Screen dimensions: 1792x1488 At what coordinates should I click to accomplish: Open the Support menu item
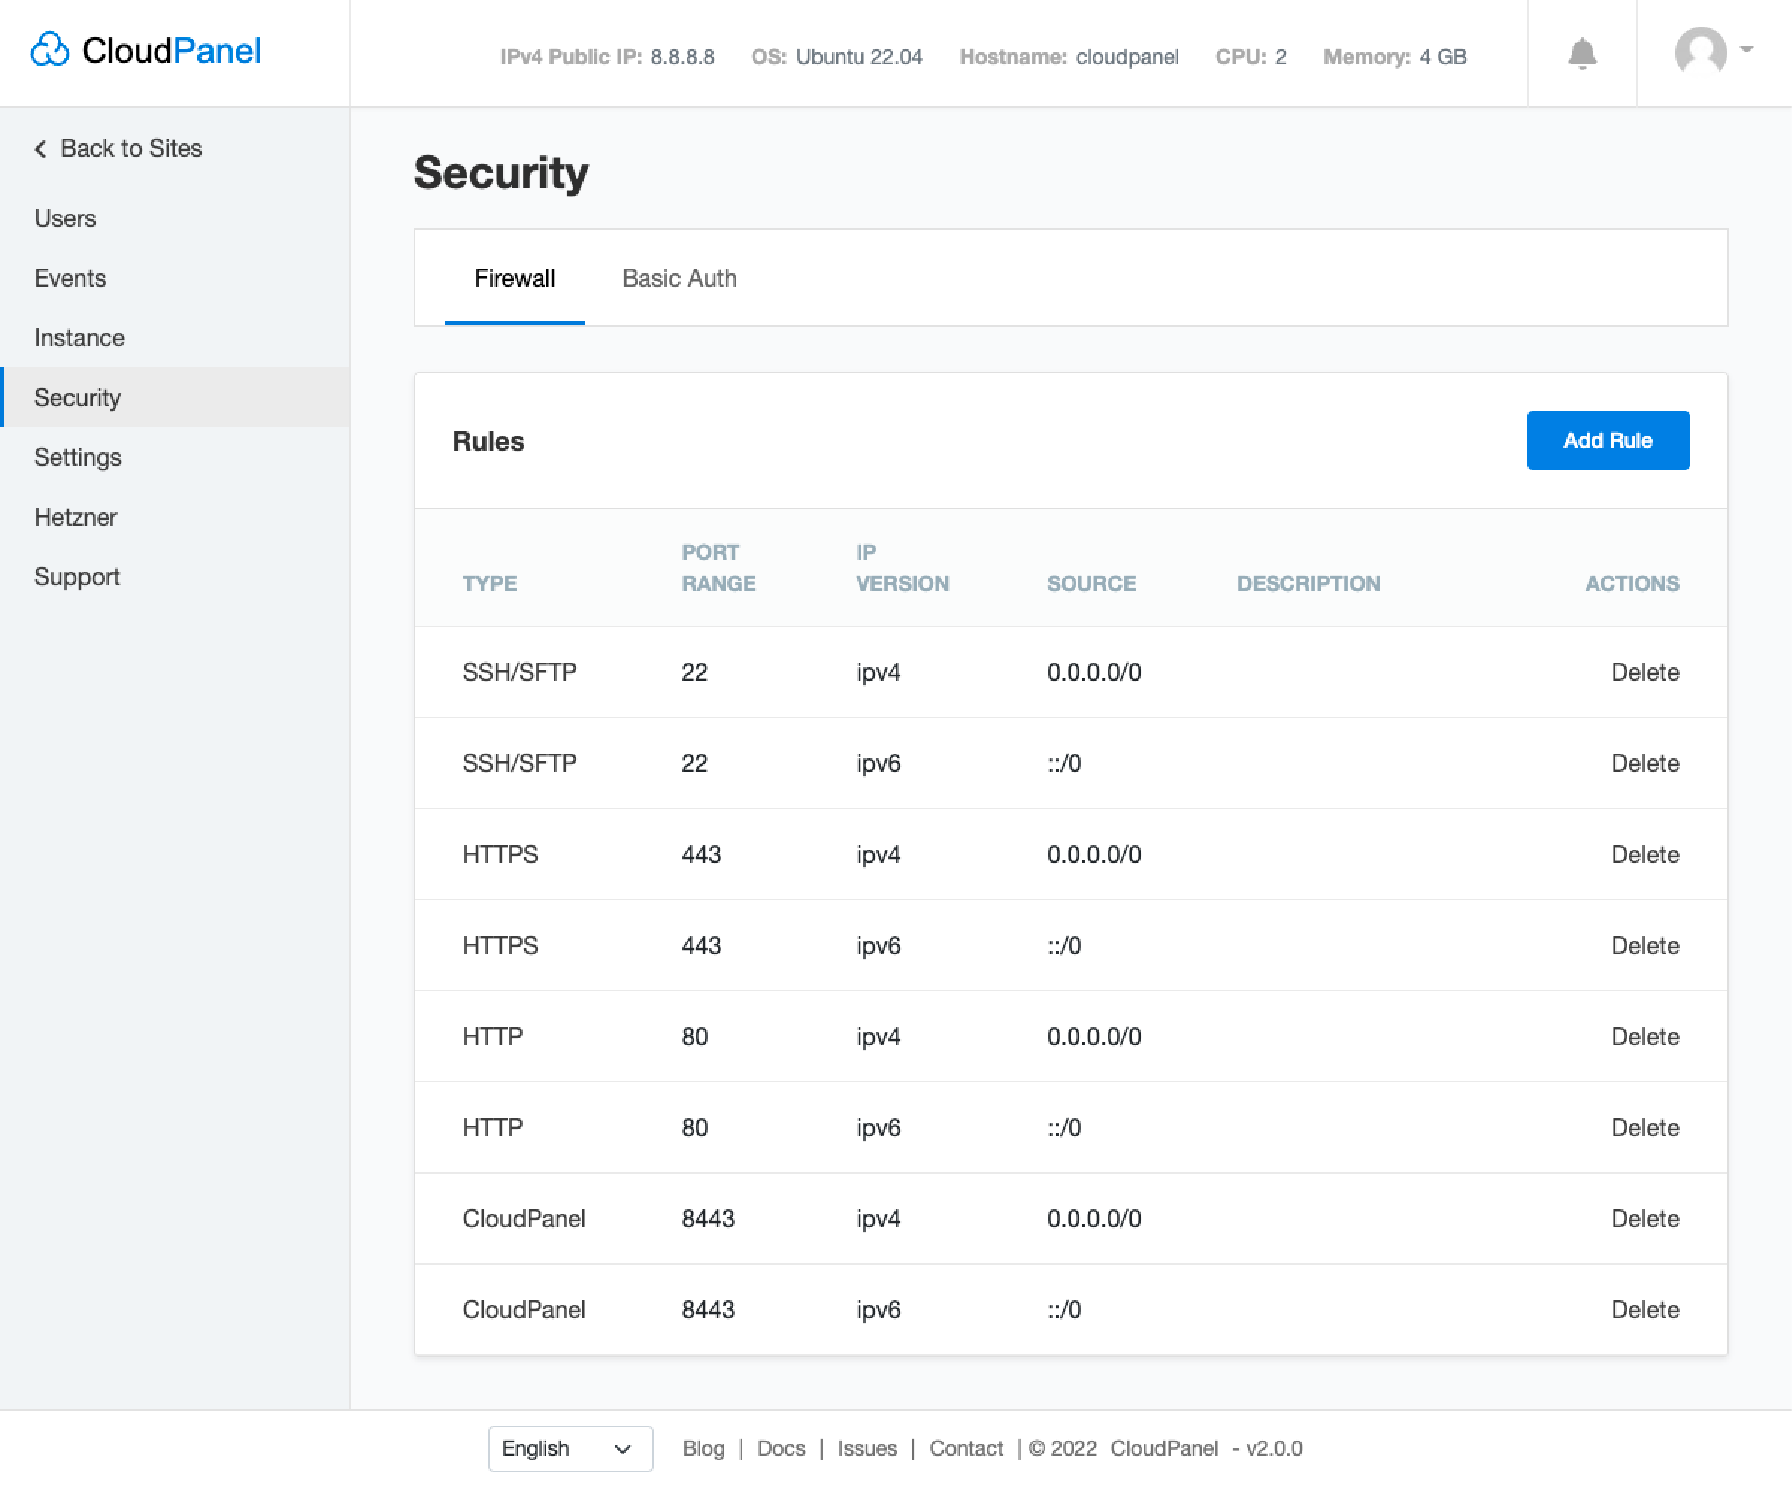pos(77,577)
